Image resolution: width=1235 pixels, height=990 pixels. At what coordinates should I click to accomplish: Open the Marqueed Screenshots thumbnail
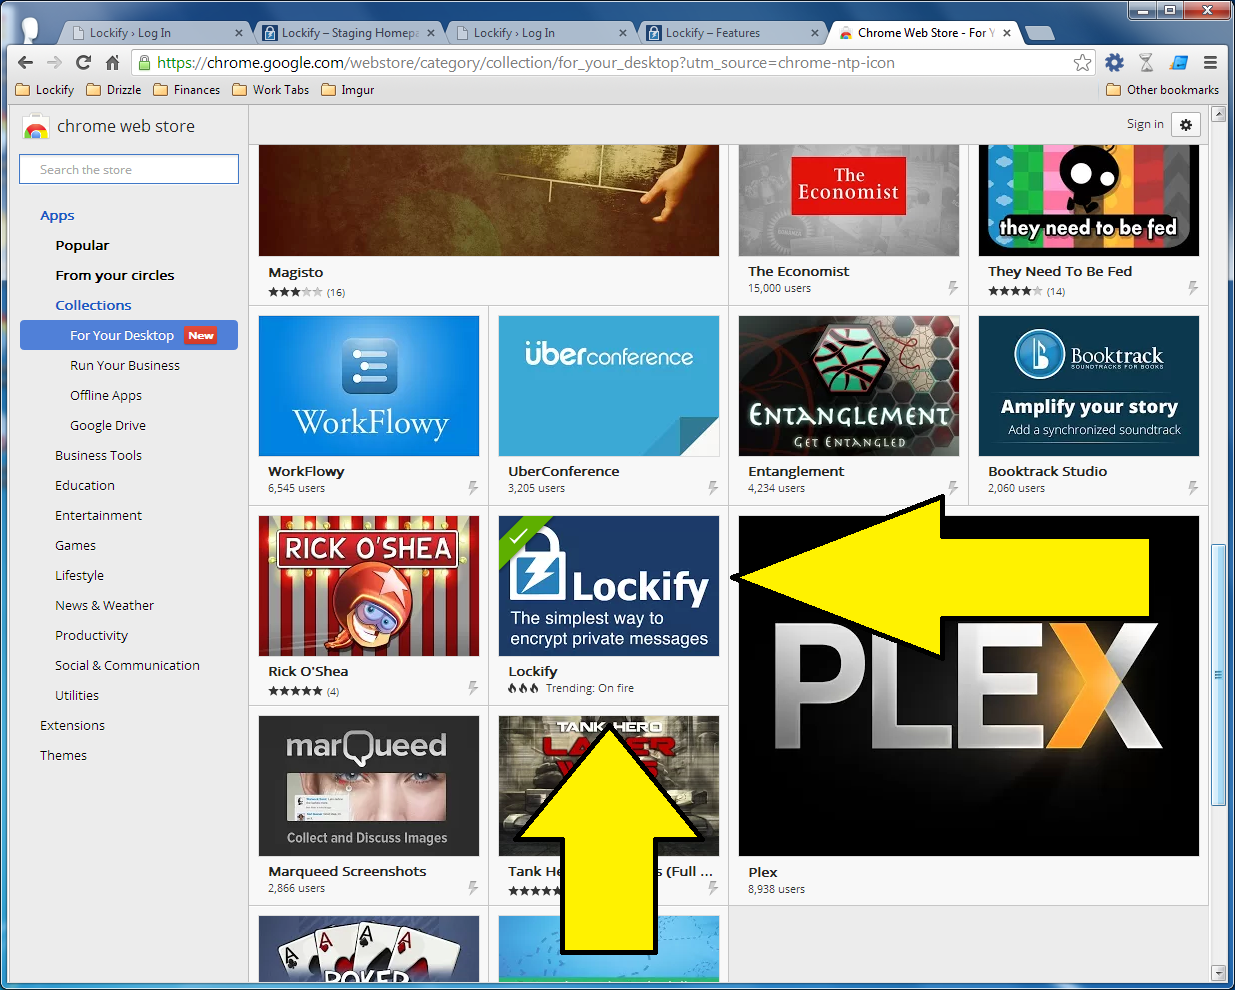point(369,786)
